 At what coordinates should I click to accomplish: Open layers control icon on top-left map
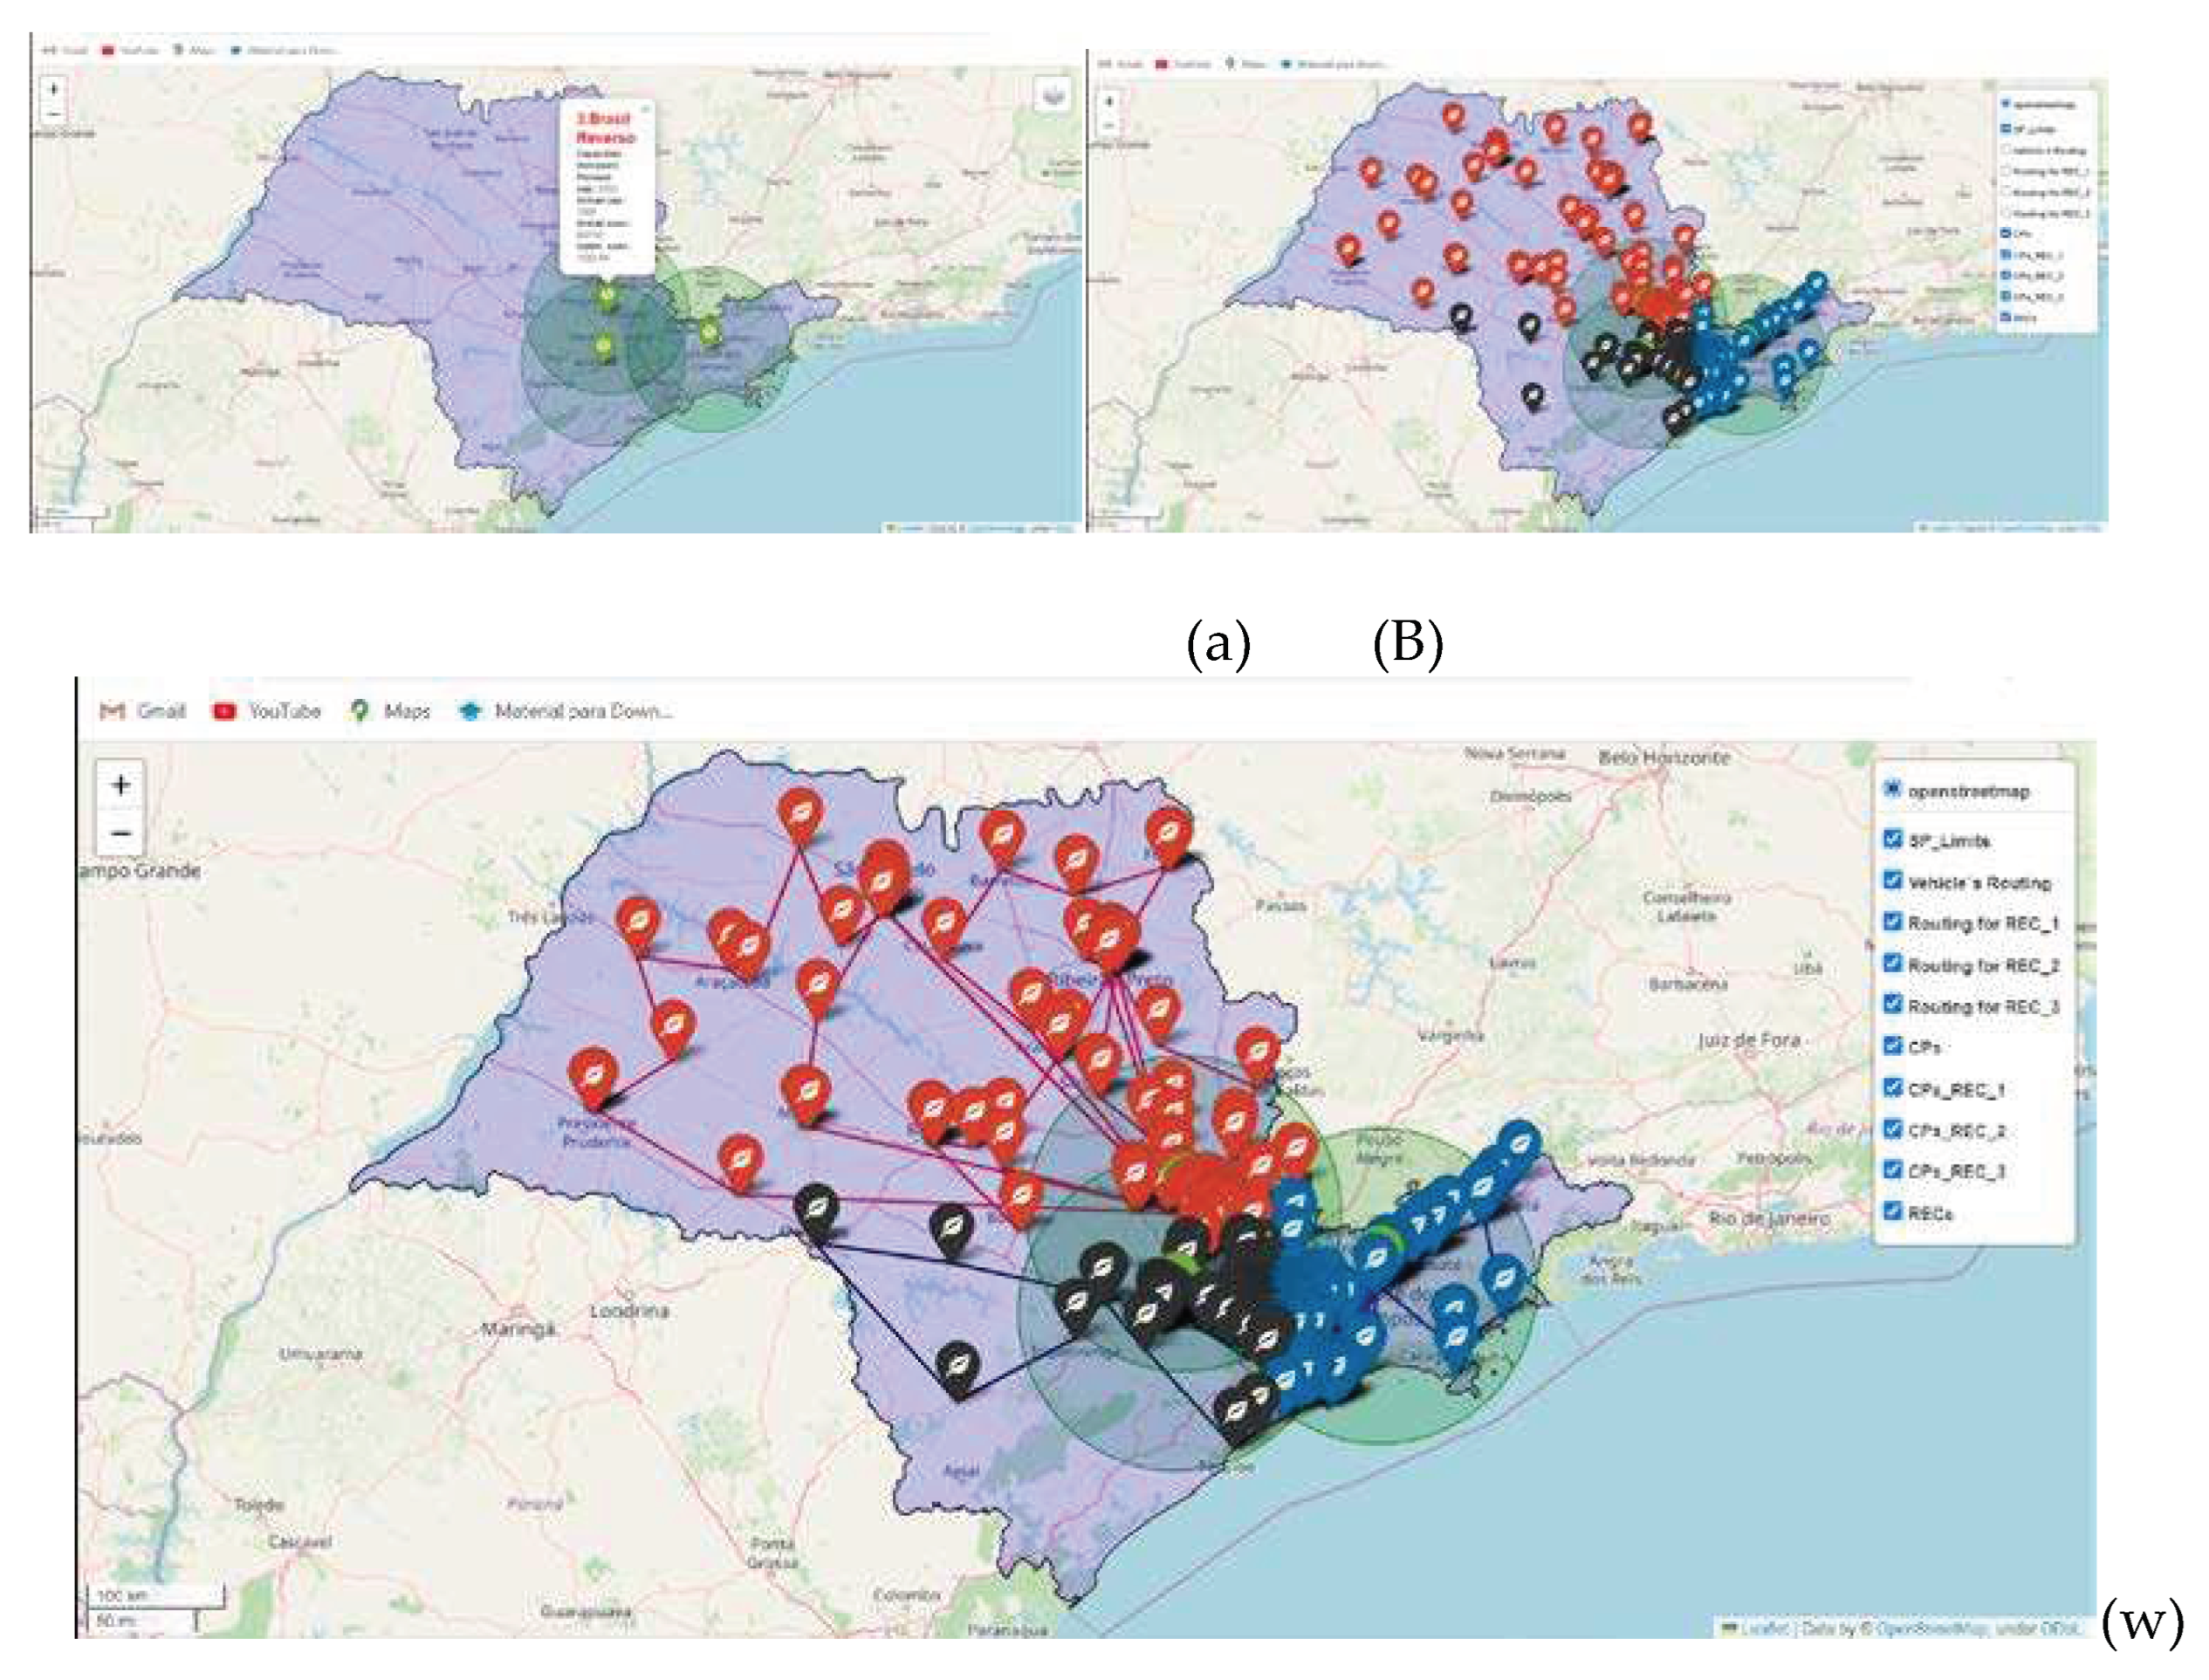point(1053,97)
